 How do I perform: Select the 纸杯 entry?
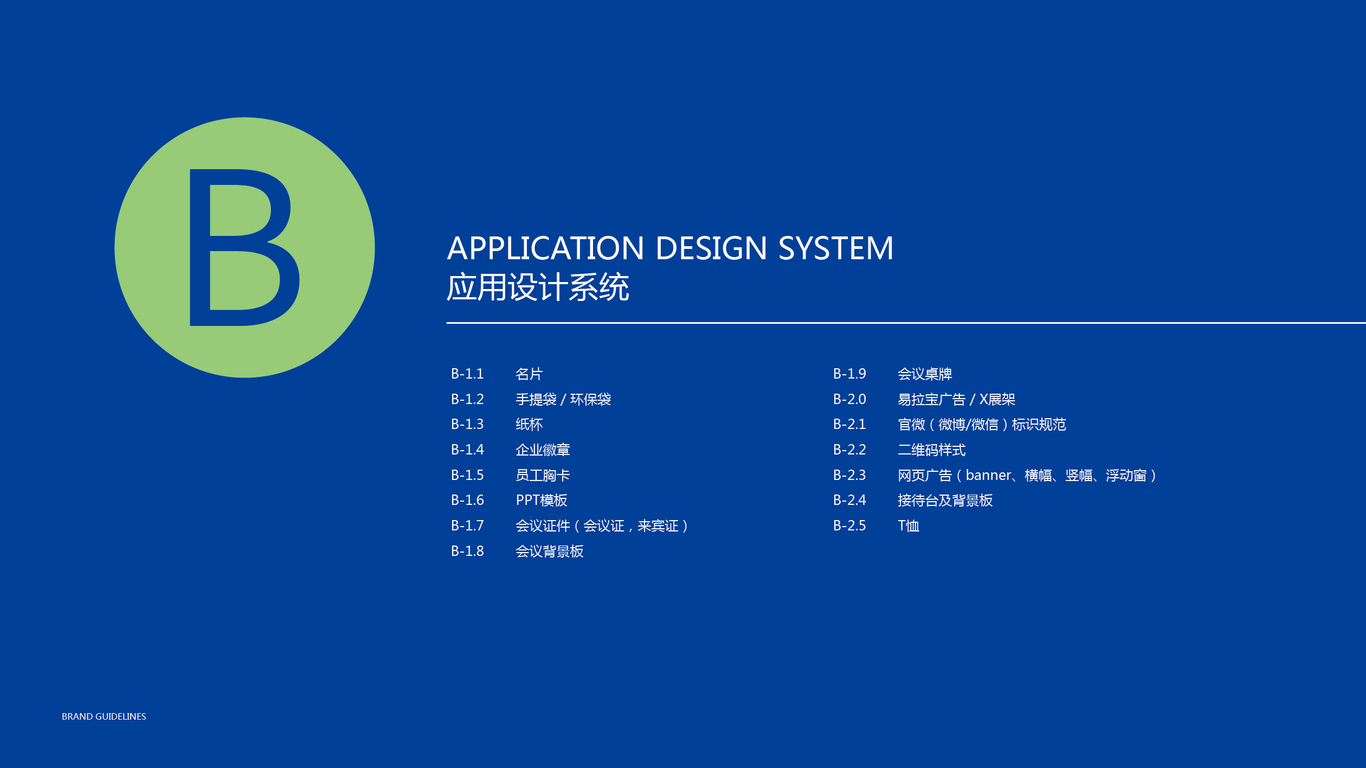(529, 424)
